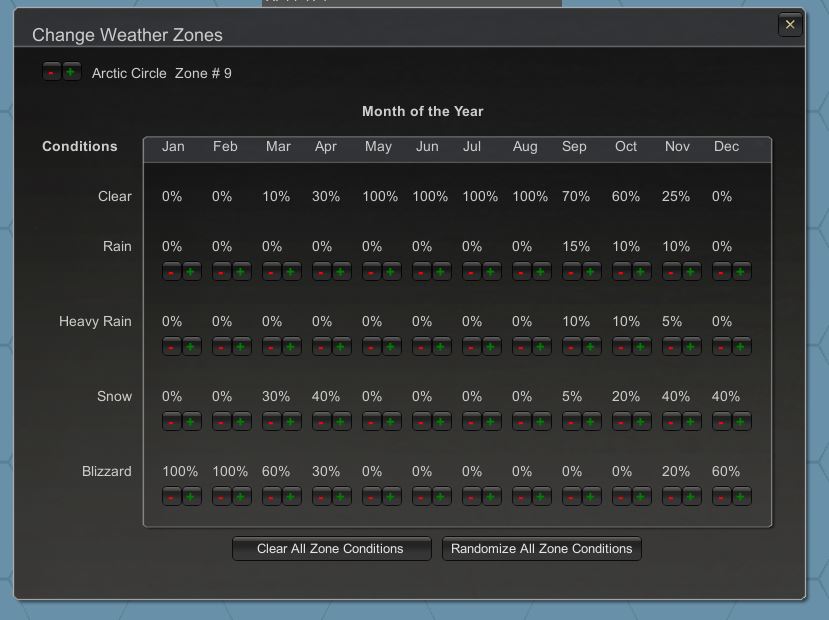Click the Clear 25% value for November
The width and height of the screenshot is (829, 620).
point(676,197)
